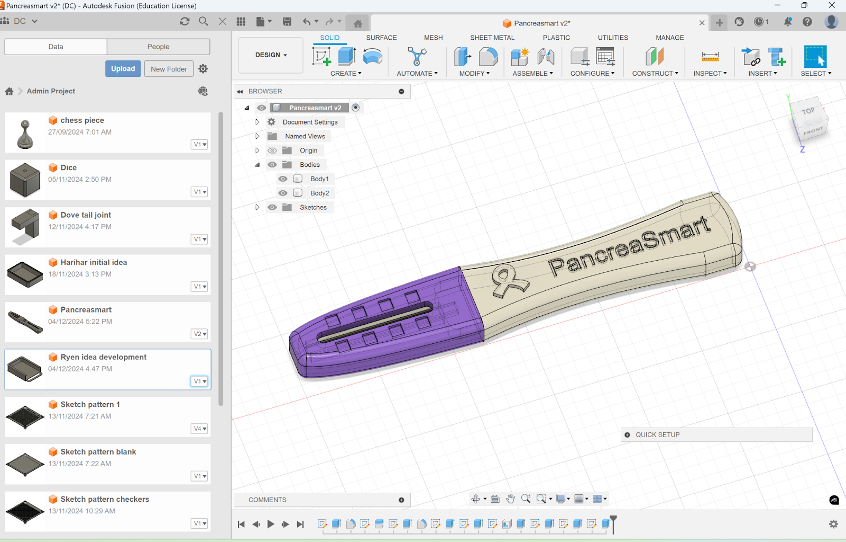Expand the Sketches folder in browser
The width and height of the screenshot is (846, 542).
click(257, 208)
